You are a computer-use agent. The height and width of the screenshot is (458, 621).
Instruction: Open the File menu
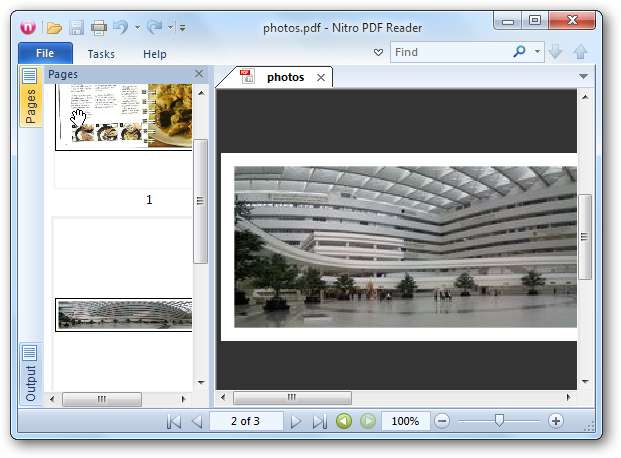45,53
